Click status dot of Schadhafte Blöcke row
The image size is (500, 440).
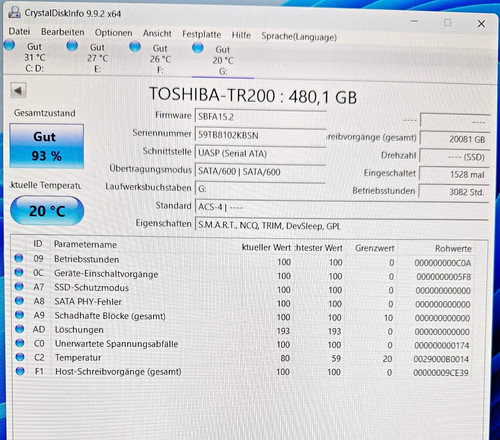pyautogui.click(x=19, y=314)
